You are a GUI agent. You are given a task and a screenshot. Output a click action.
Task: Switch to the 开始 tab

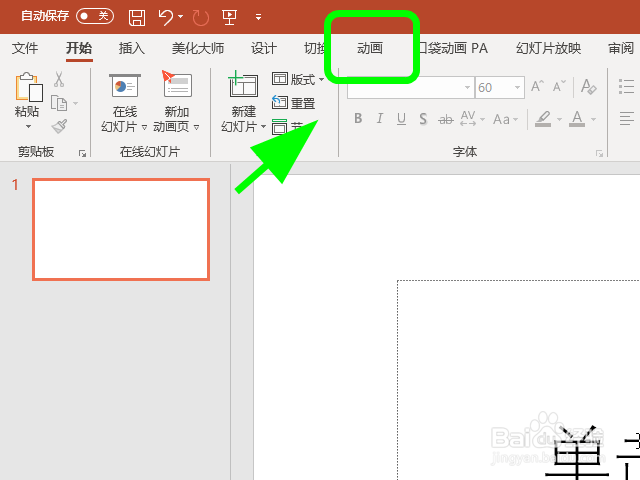point(79,48)
